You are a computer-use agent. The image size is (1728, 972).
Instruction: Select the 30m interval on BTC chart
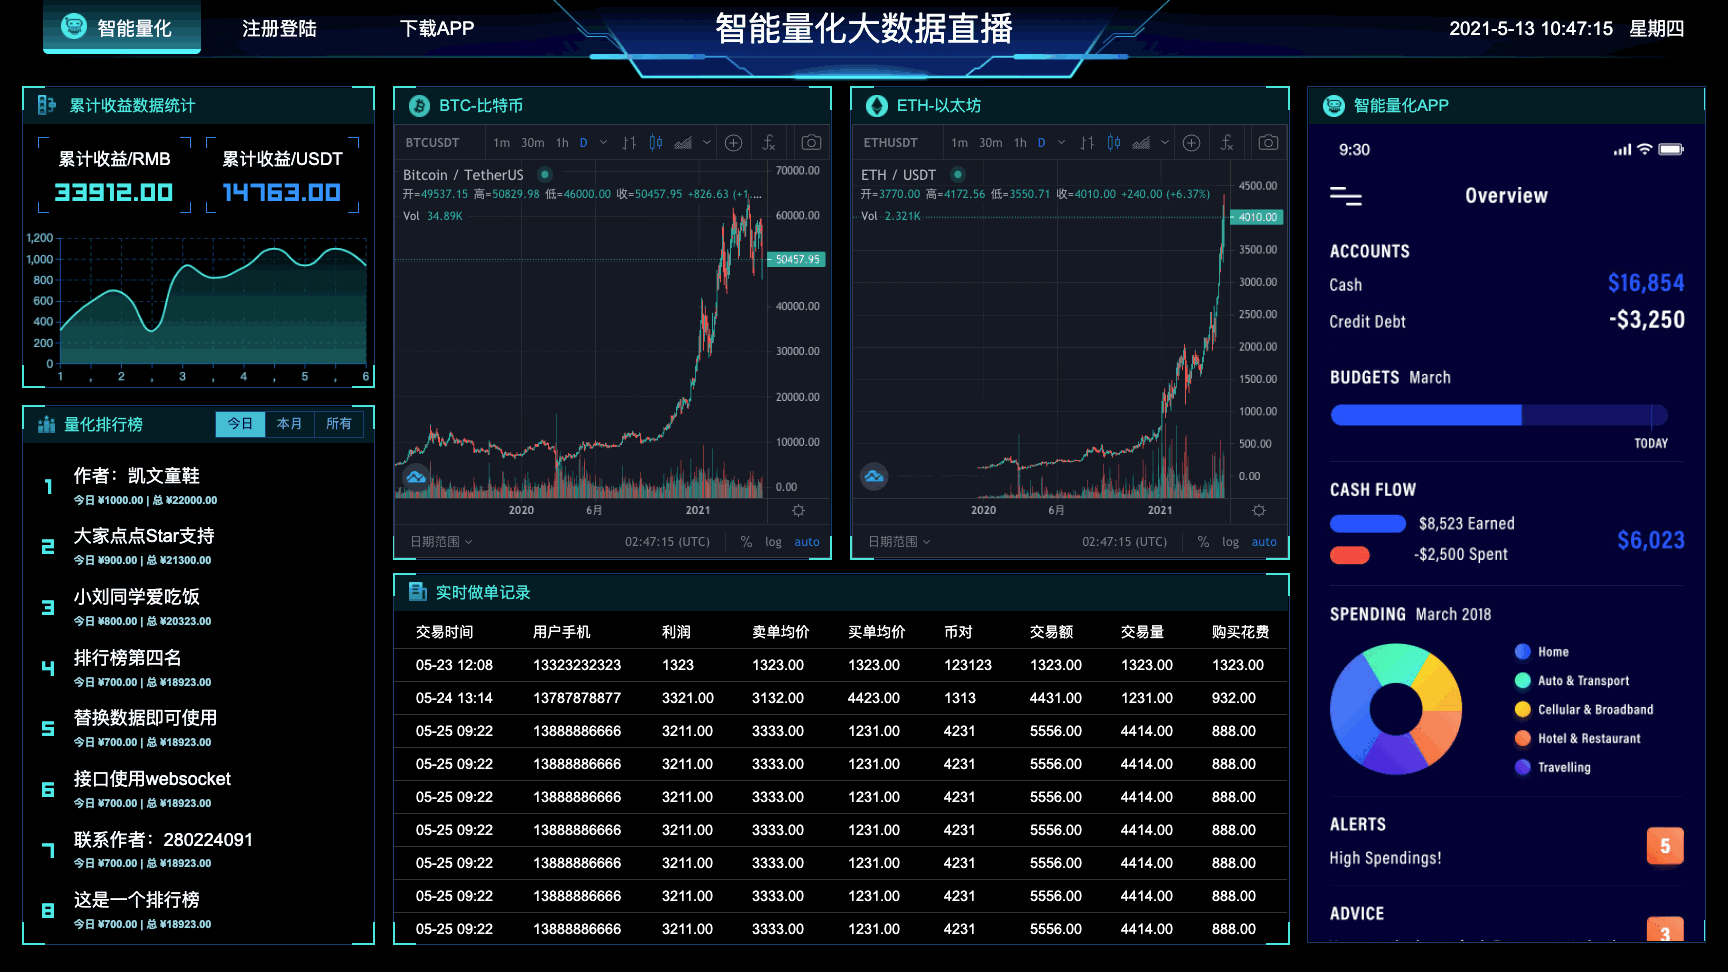pos(532,143)
